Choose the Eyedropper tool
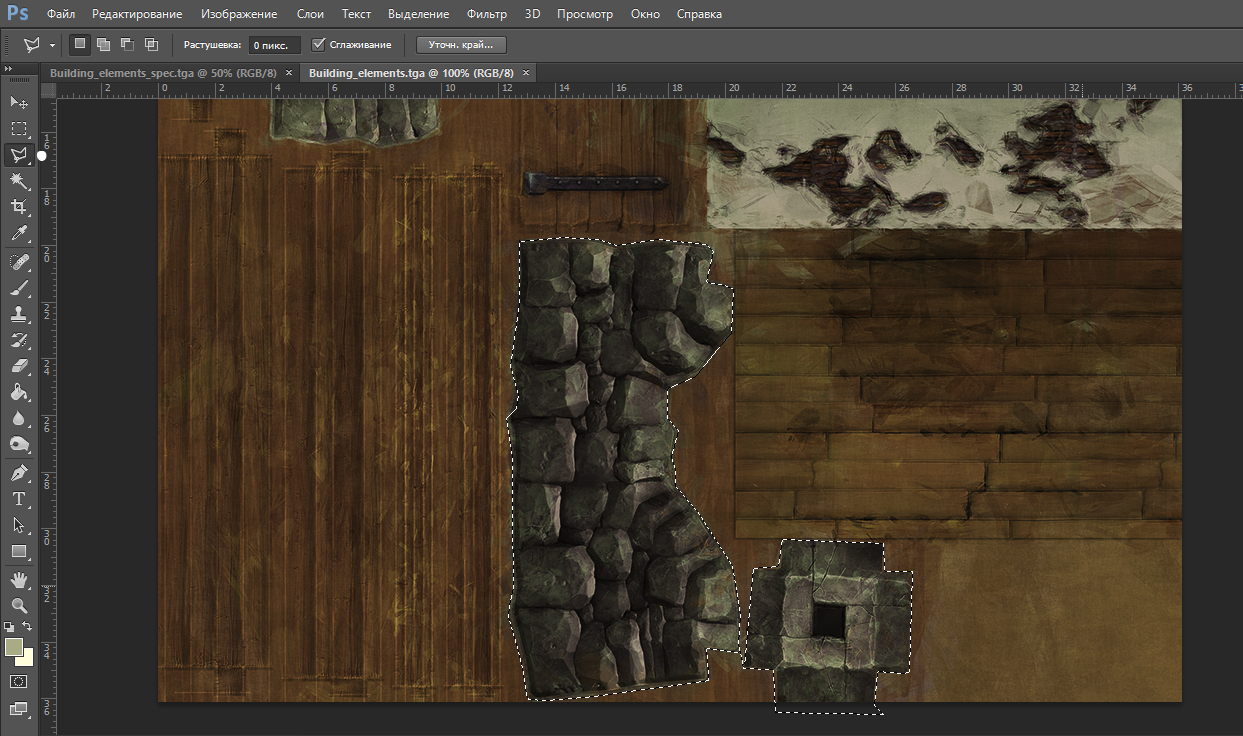Image resolution: width=1243 pixels, height=736 pixels. (19, 234)
